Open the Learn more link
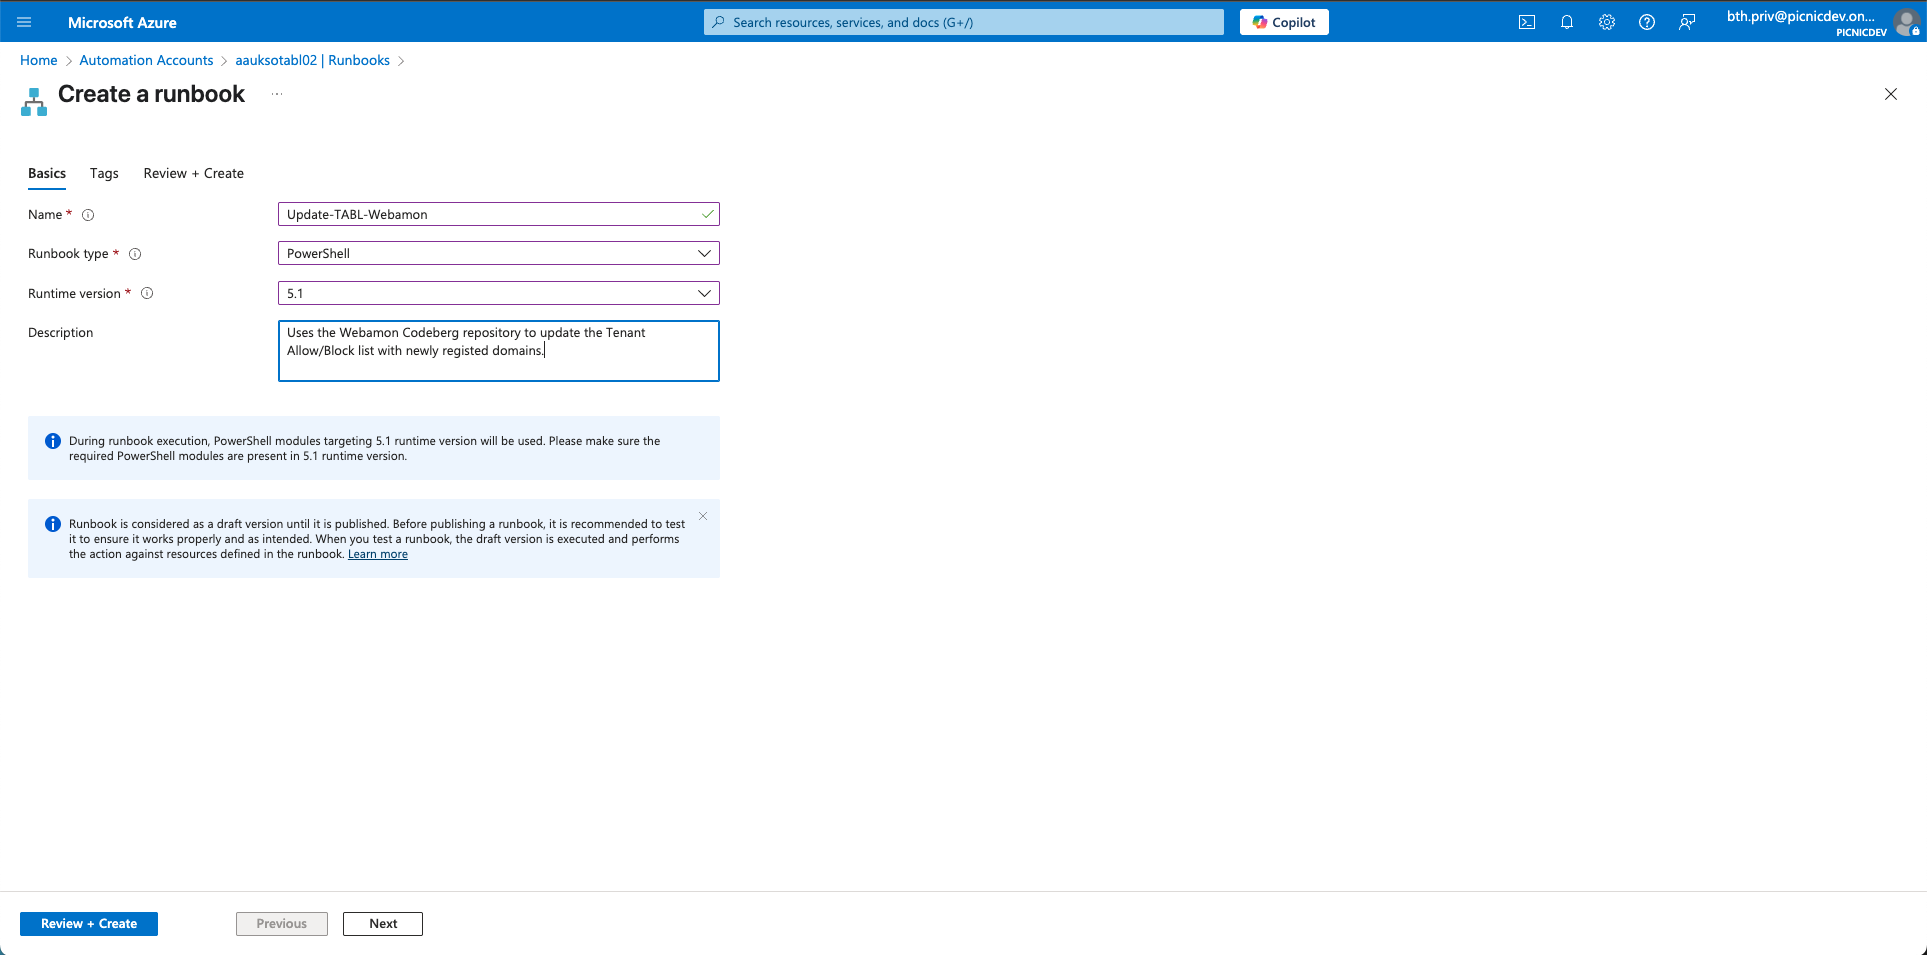Viewport: 1927px width, 955px height. click(378, 554)
